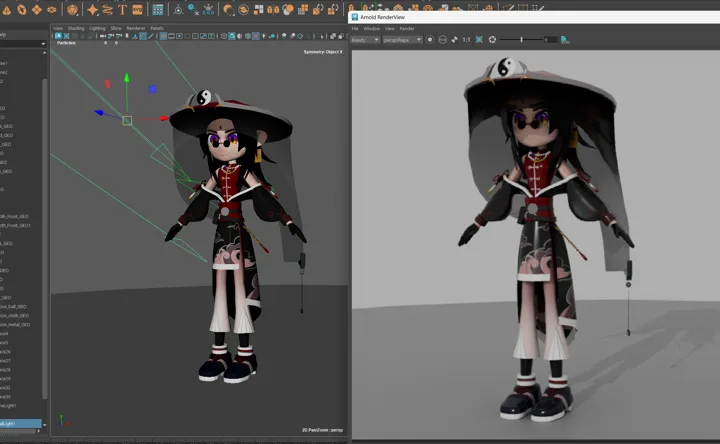Select the on_ball_GEO outliner row

click(21, 306)
